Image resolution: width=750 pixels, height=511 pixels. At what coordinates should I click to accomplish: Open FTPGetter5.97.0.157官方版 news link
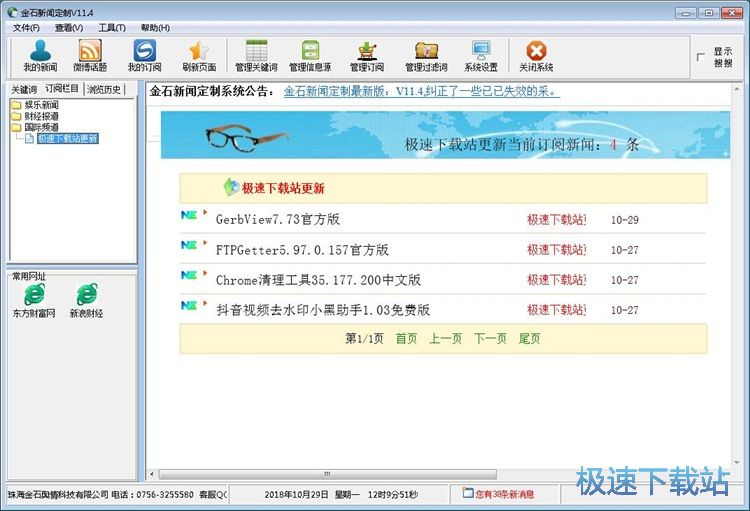click(x=302, y=250)
